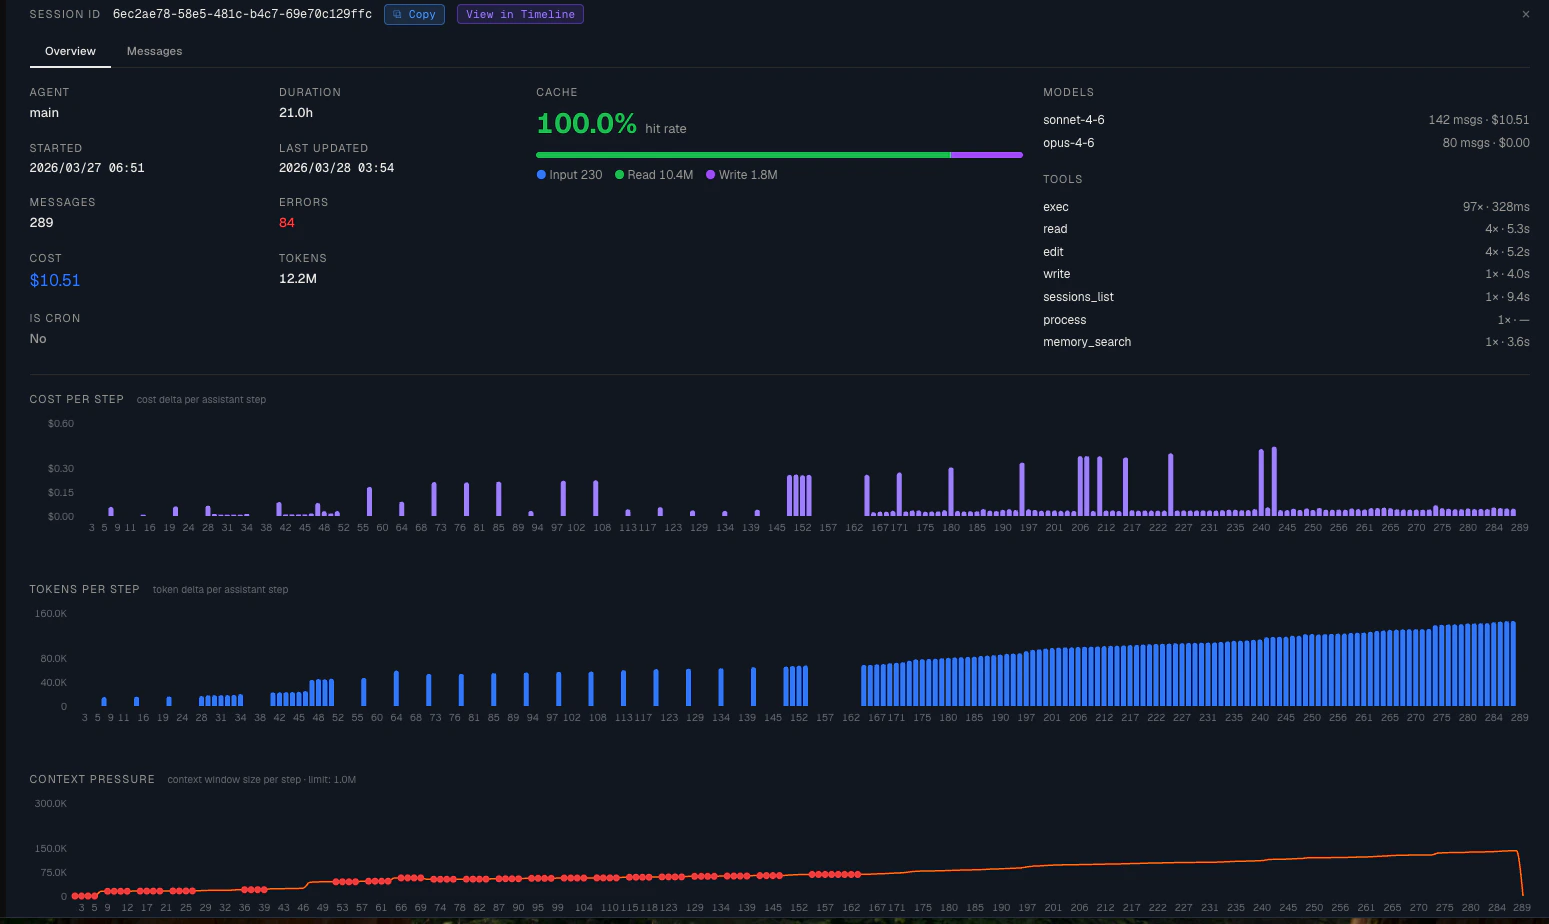This screenshot has height=924, width=1549.
Task: Click the CONTEXT PRESSURE chart heading
Action: coord(92,779)
